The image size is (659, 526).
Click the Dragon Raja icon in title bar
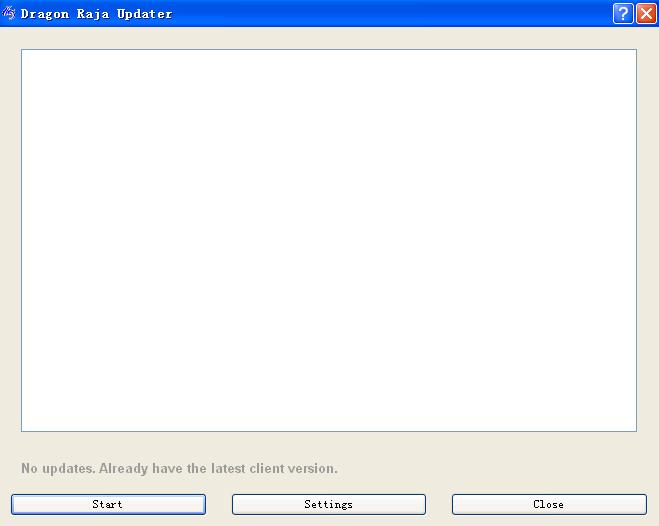[x=10, y=14]
